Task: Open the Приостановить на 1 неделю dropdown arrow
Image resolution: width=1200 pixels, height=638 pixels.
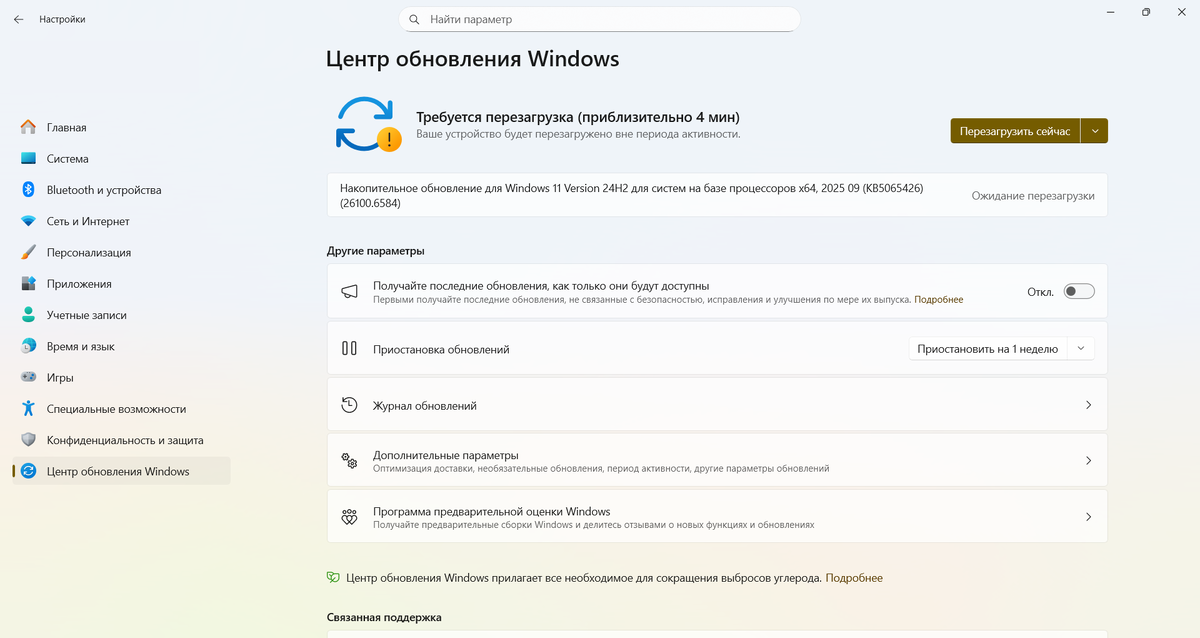Action: 1081,349
